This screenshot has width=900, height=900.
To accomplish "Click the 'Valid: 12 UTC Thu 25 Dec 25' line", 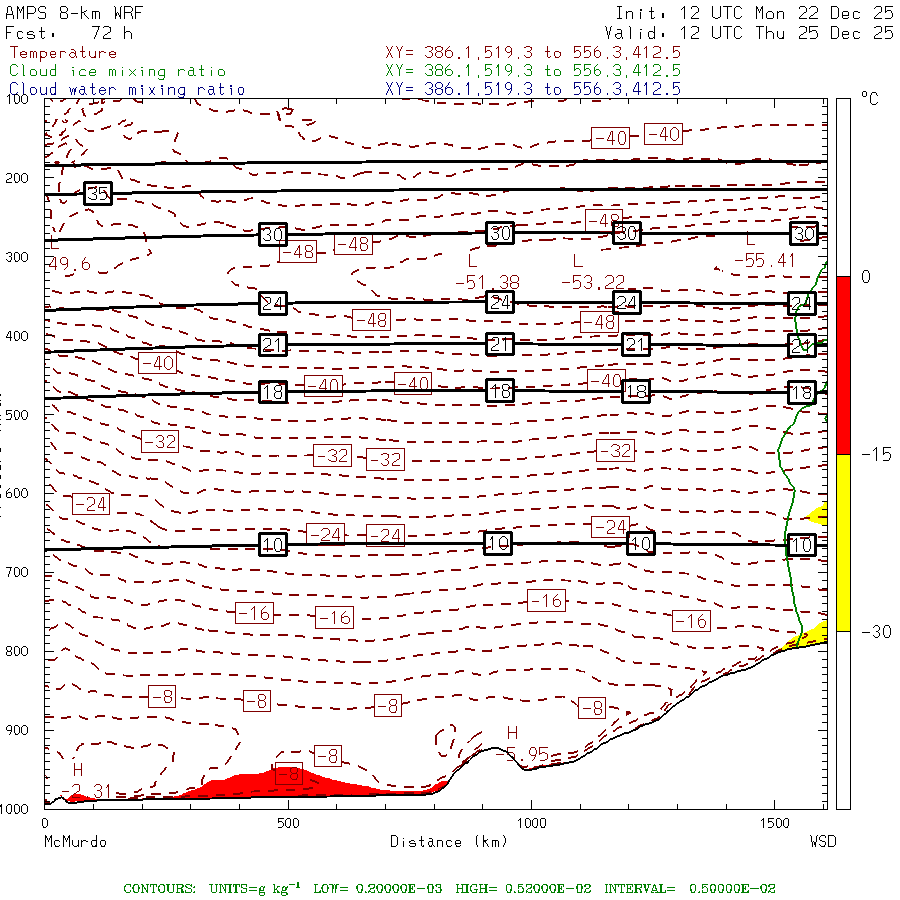I will (x=749, y=33).
